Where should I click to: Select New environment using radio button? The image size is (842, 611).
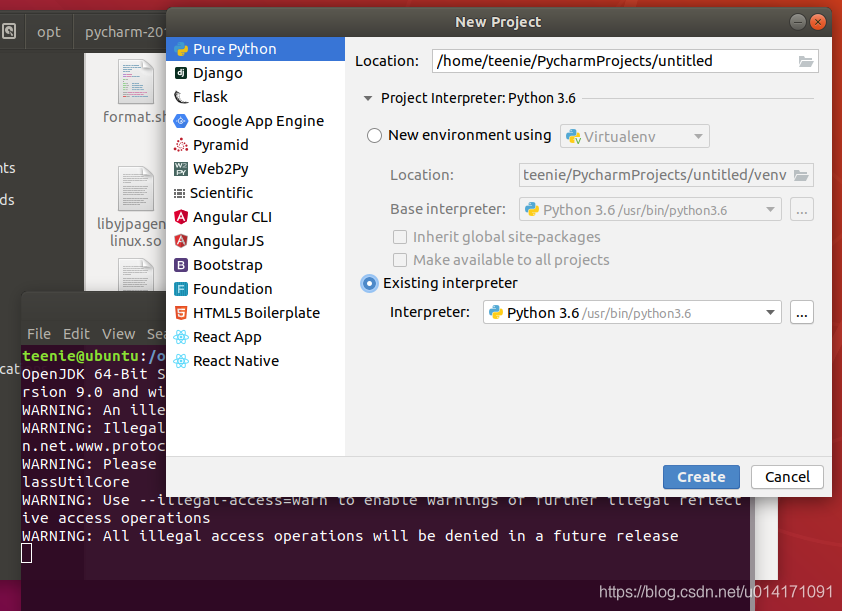(x=374, y=135)
